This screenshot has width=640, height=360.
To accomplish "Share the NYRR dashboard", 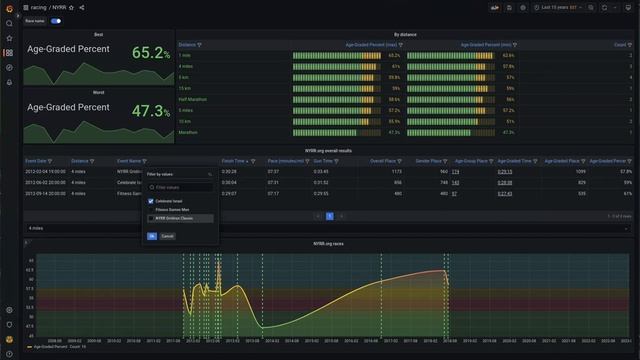I will pos(82,7).
